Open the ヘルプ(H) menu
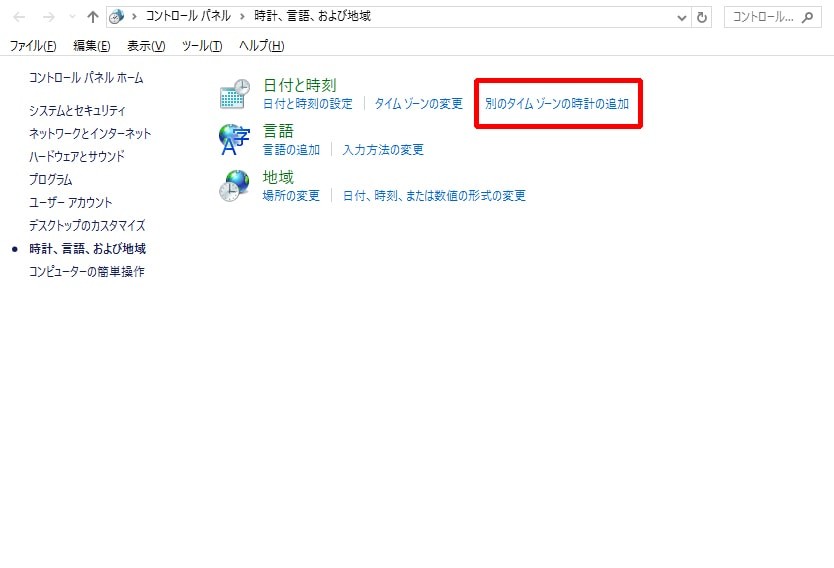The width and height of the screenshot is (834, 568). 262,46
